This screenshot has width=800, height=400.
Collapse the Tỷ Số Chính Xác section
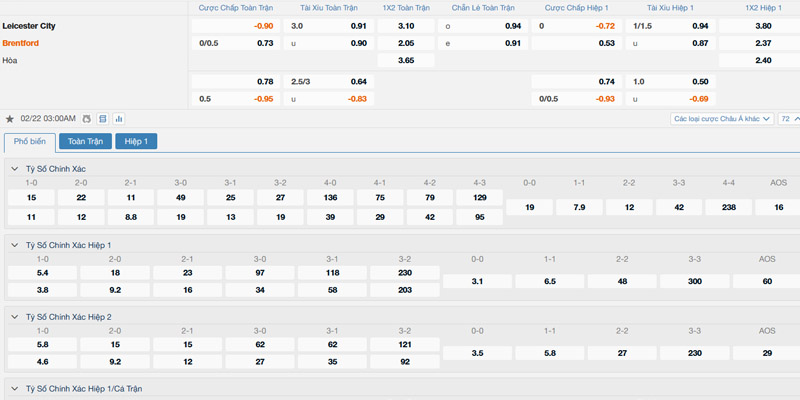tap(14, 168)
